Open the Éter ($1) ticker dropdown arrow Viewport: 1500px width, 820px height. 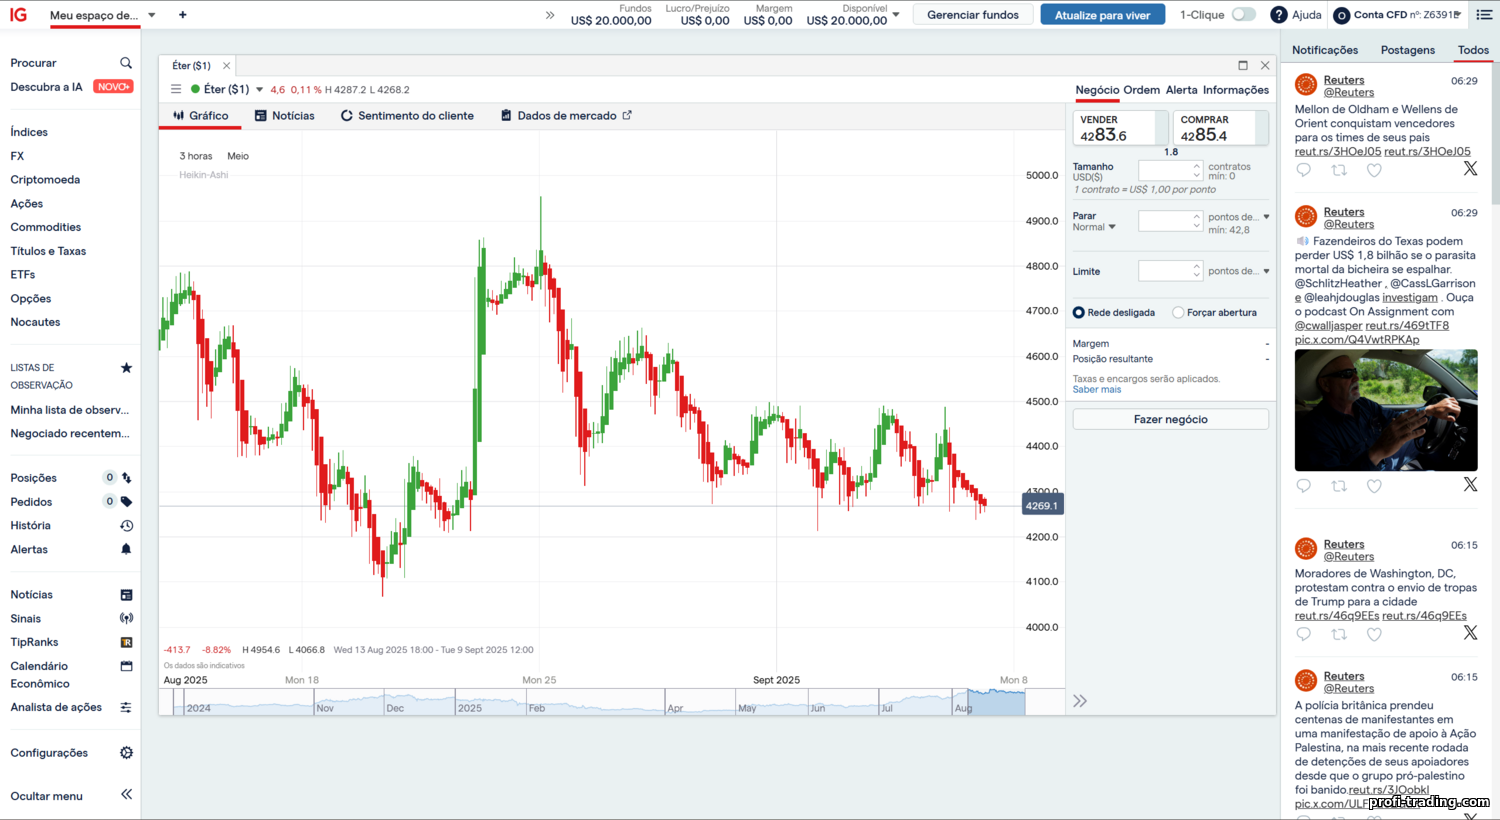(258, 89)
